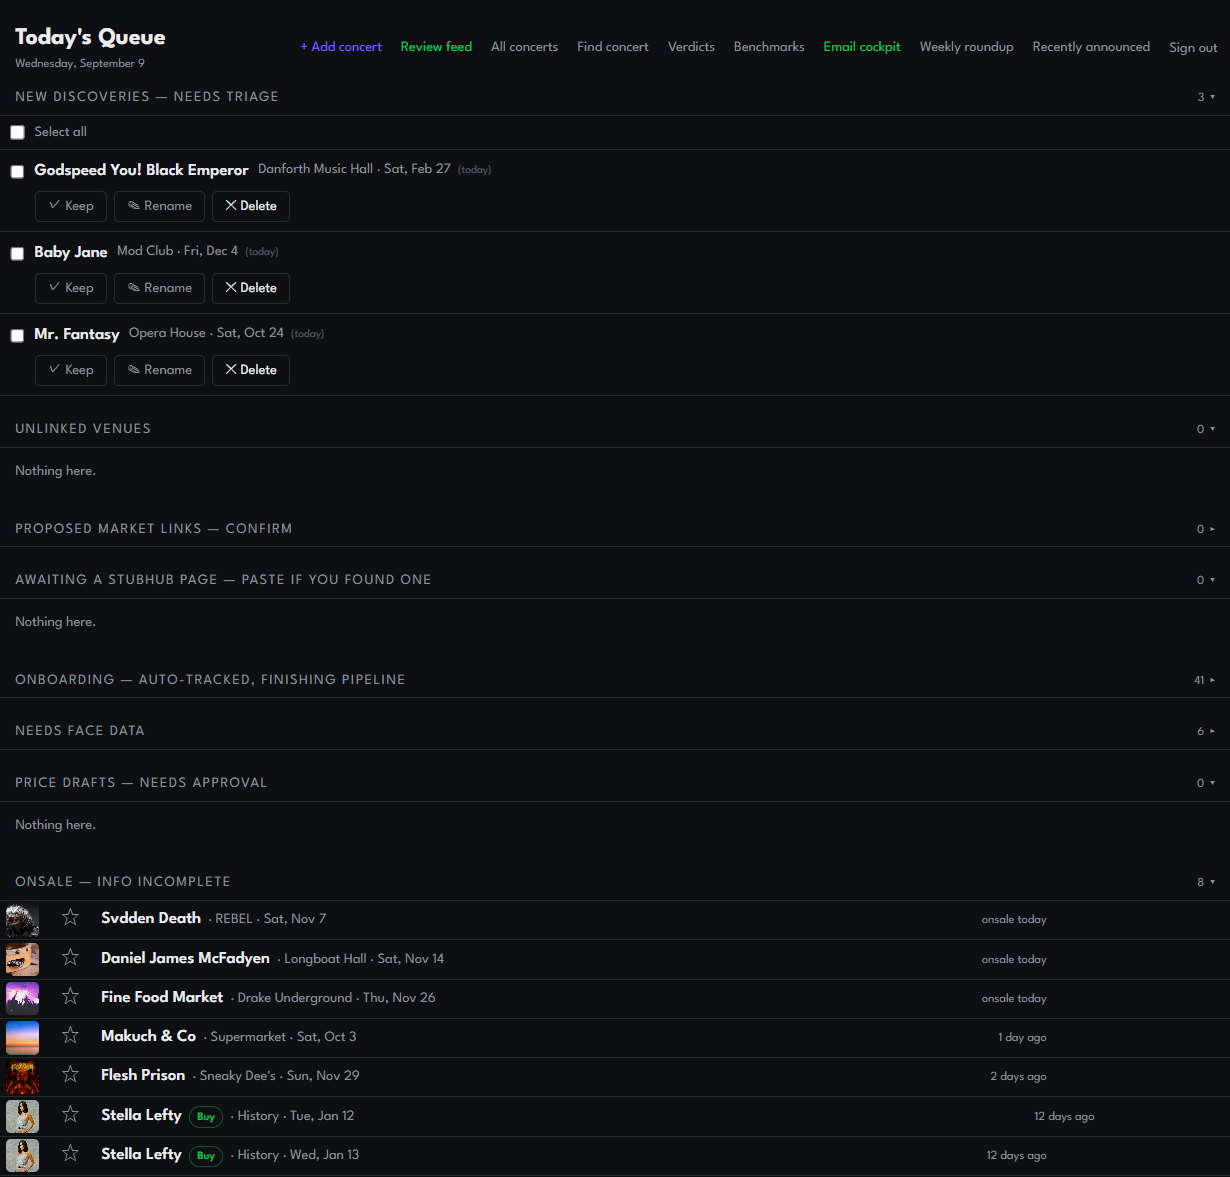This screenshot has height=1177, width=1230.
Task: Go to Review feed page
Action: [x=436, y=47]
